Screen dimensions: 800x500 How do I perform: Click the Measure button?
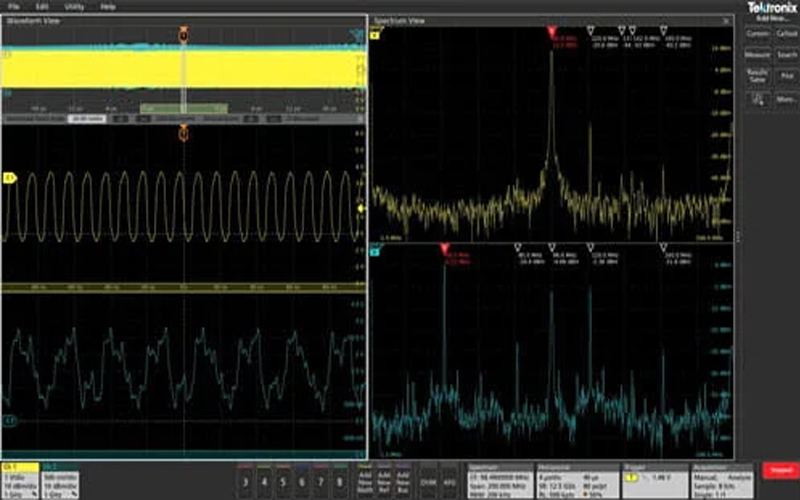tap(757, 55)
